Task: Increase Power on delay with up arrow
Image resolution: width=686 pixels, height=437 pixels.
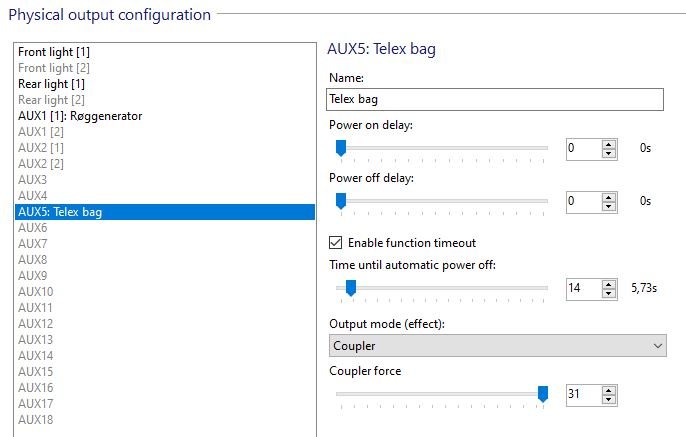Action: [609, 145]
